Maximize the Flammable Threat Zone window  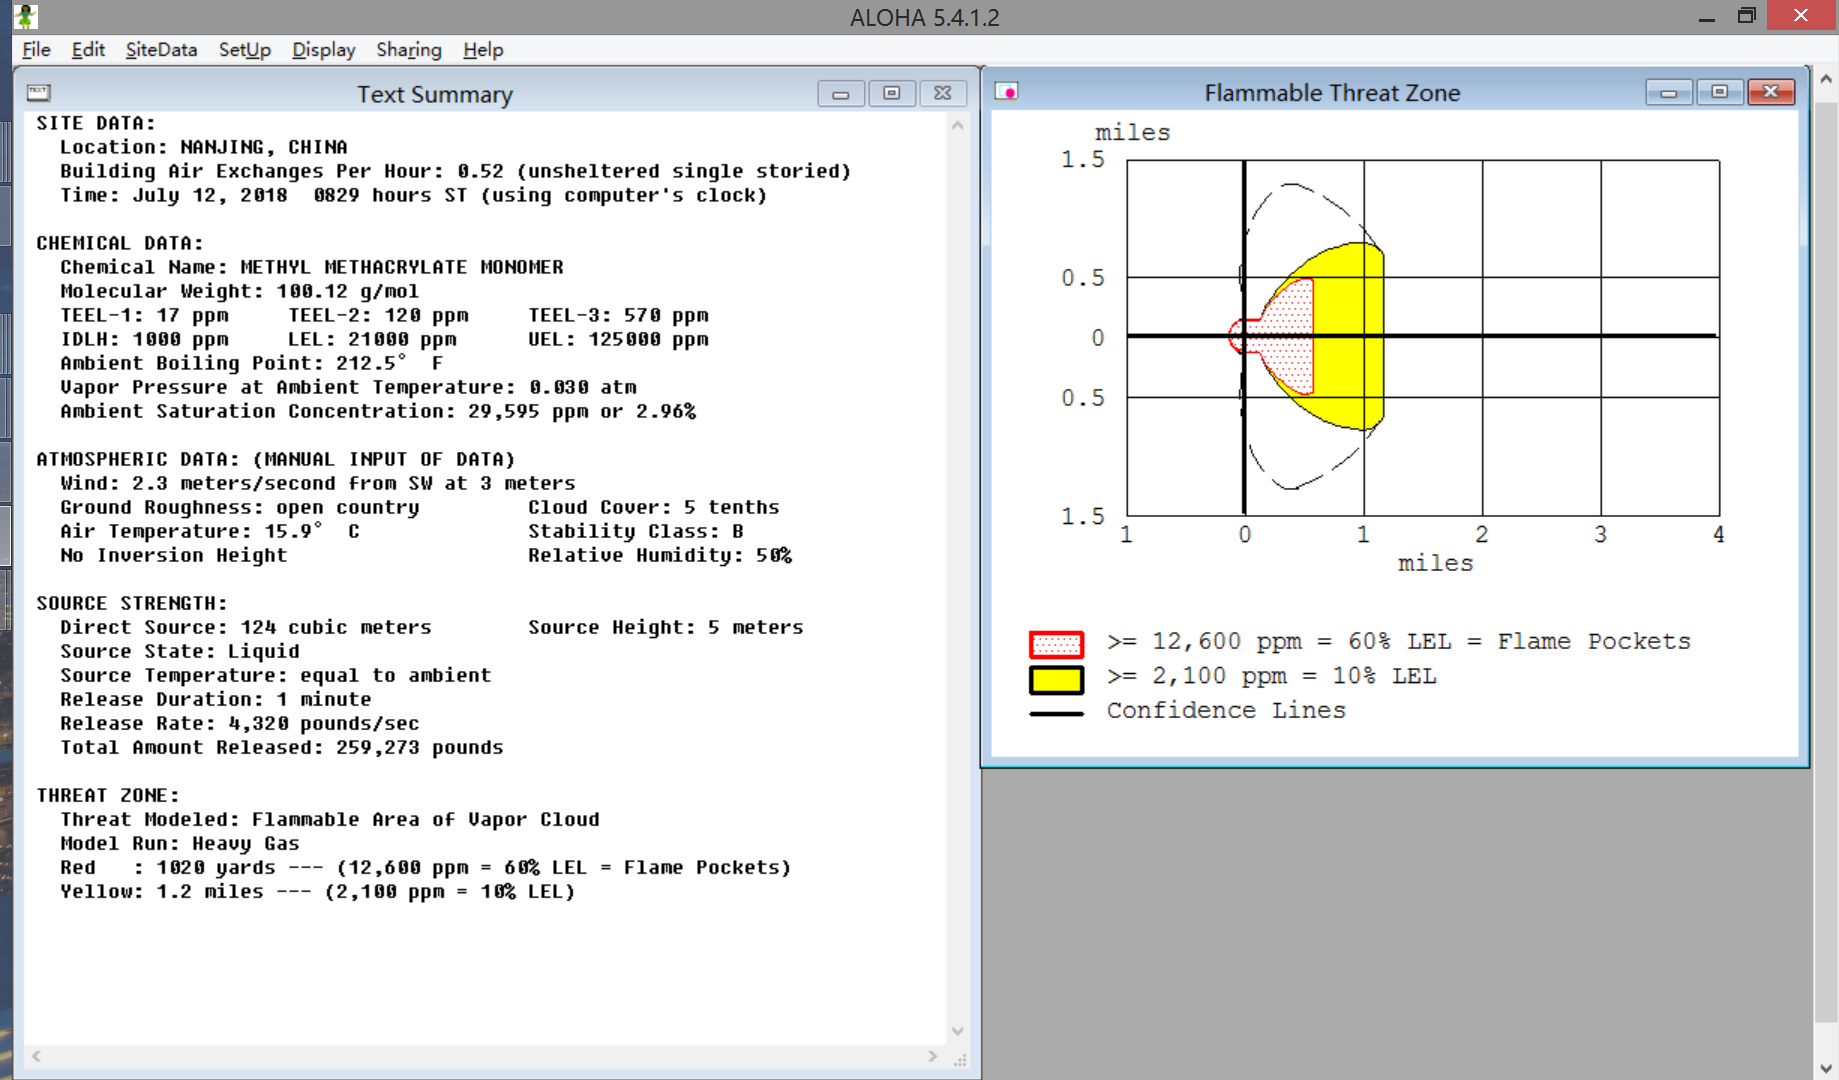pyautogui.click(x=1720, y=92)
